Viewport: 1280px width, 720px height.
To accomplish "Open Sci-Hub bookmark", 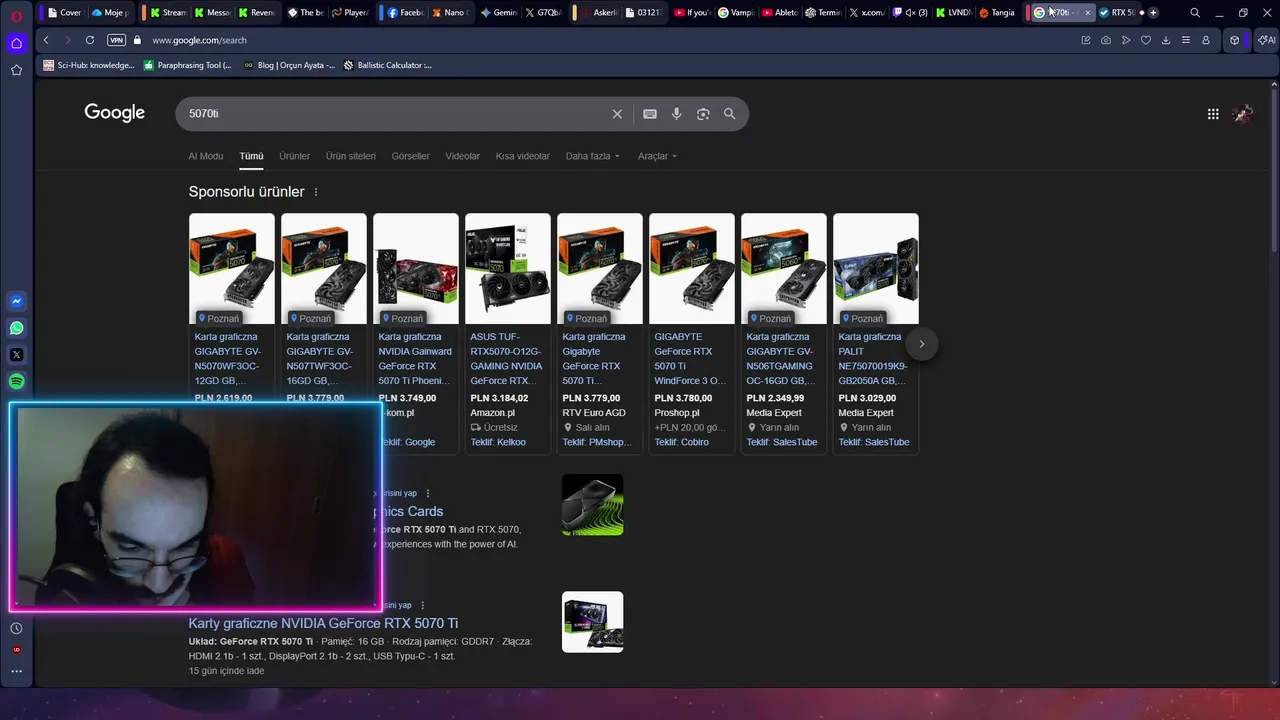I will [x=88, y=65].
